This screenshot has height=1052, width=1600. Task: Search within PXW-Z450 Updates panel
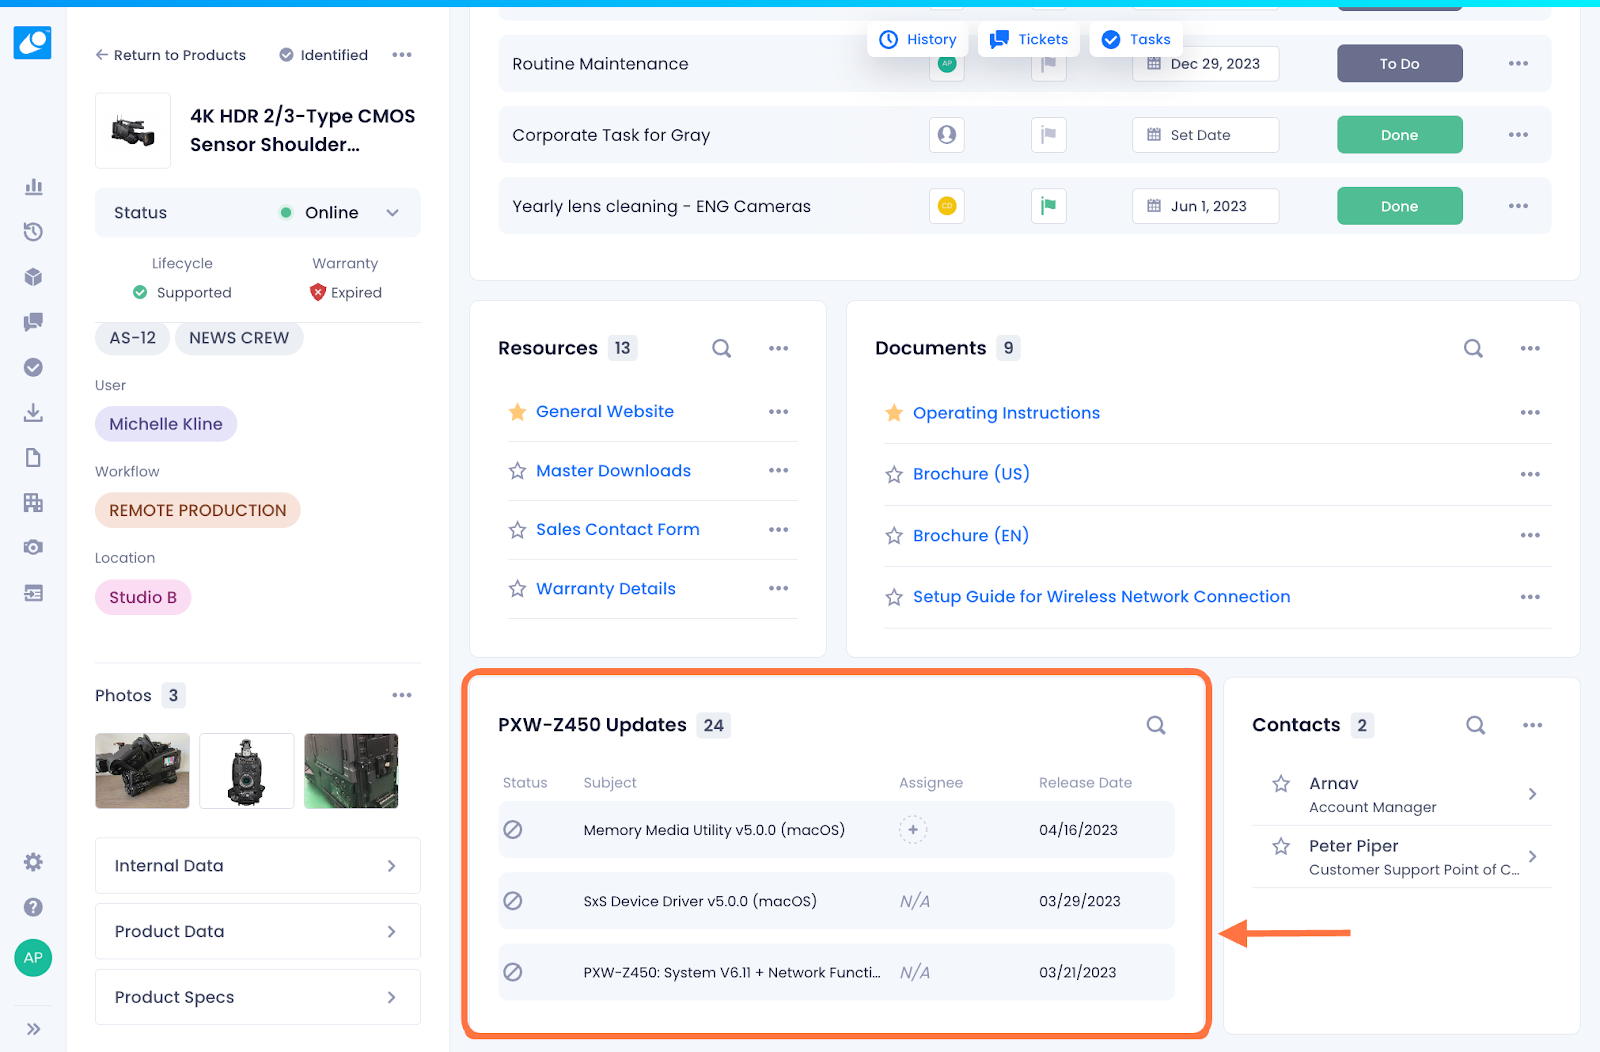pyautogui.click(x=1156, y=725)
